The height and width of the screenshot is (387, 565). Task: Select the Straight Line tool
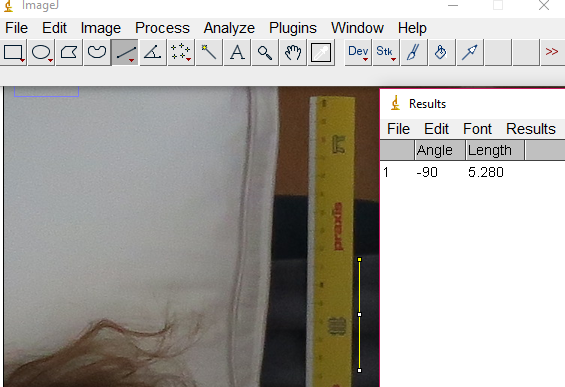click(x=125, y=53)
